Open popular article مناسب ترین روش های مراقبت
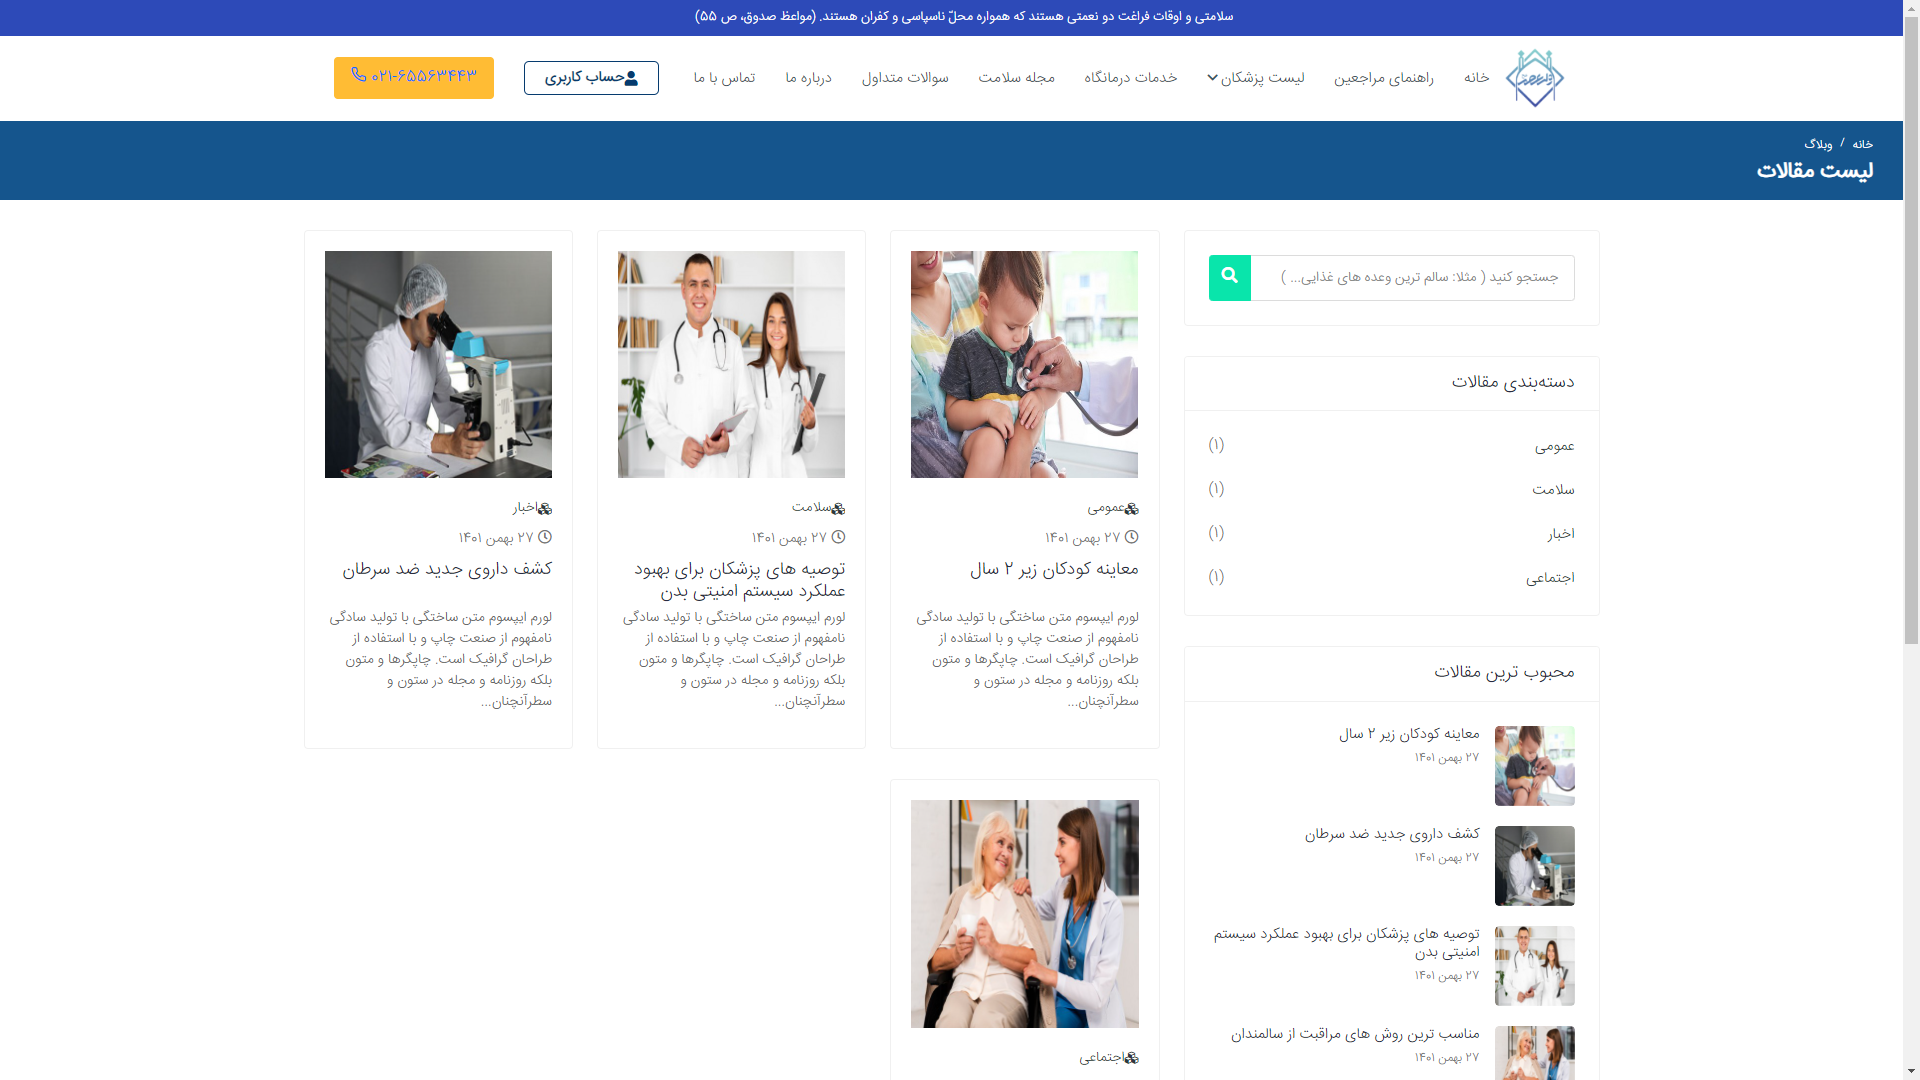 1355,1034
